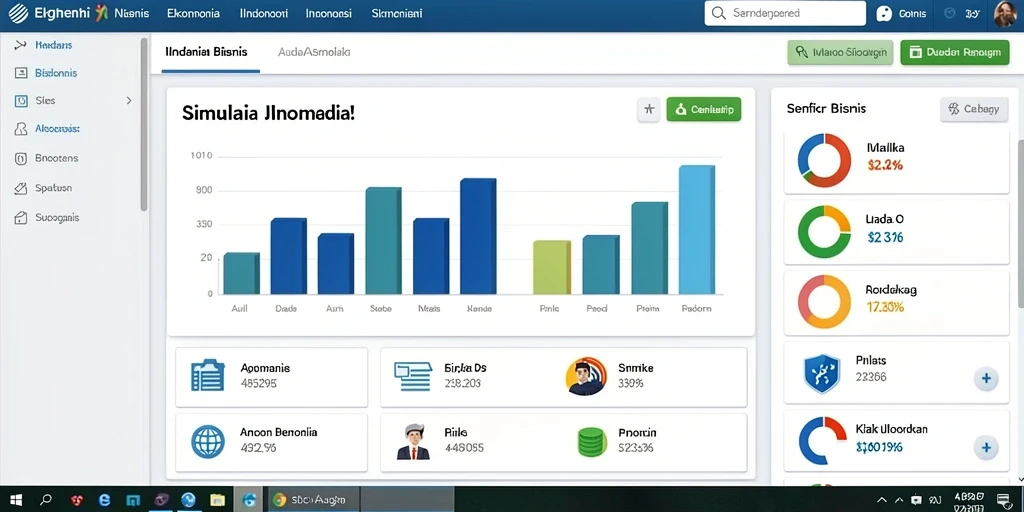Click the green Duoder Renoigm button
The height and width of the screenshot is (512, 1024).
955,52
